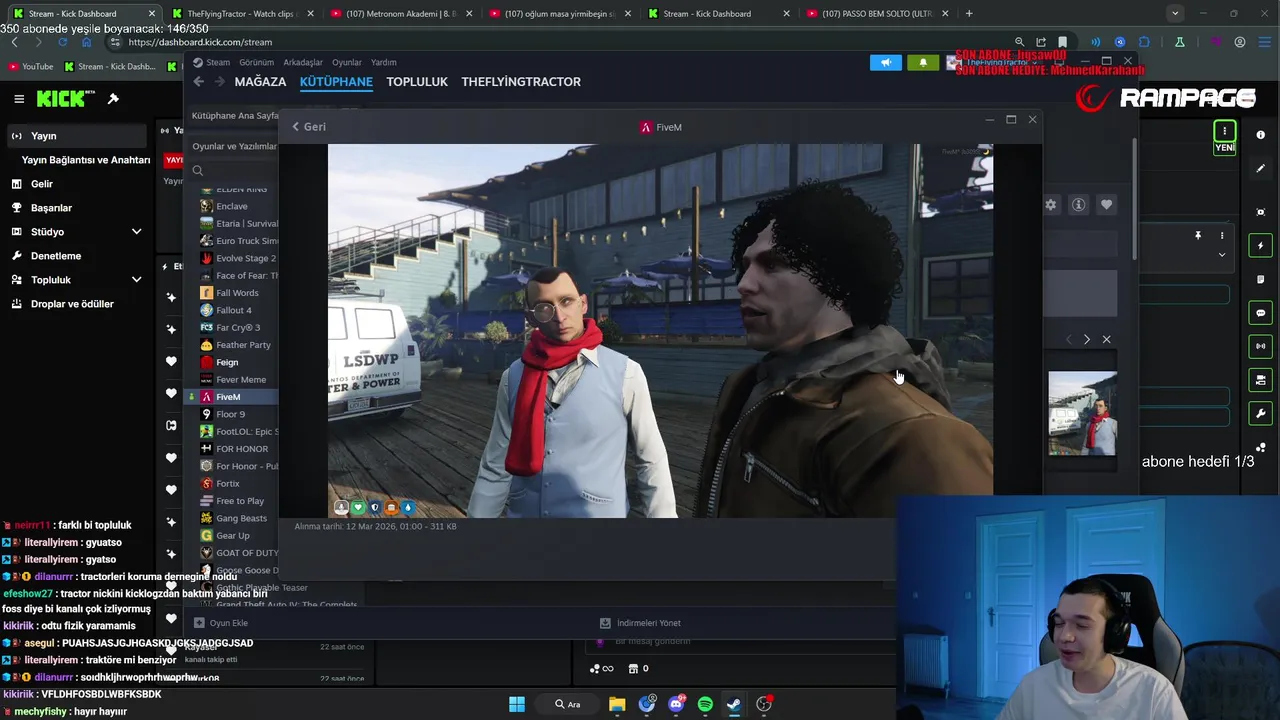Open Yayın Bağlantısı ve Anahtarı page
Image resolution: width=1280 pixels, height=720 pixels.
[86, 160]
